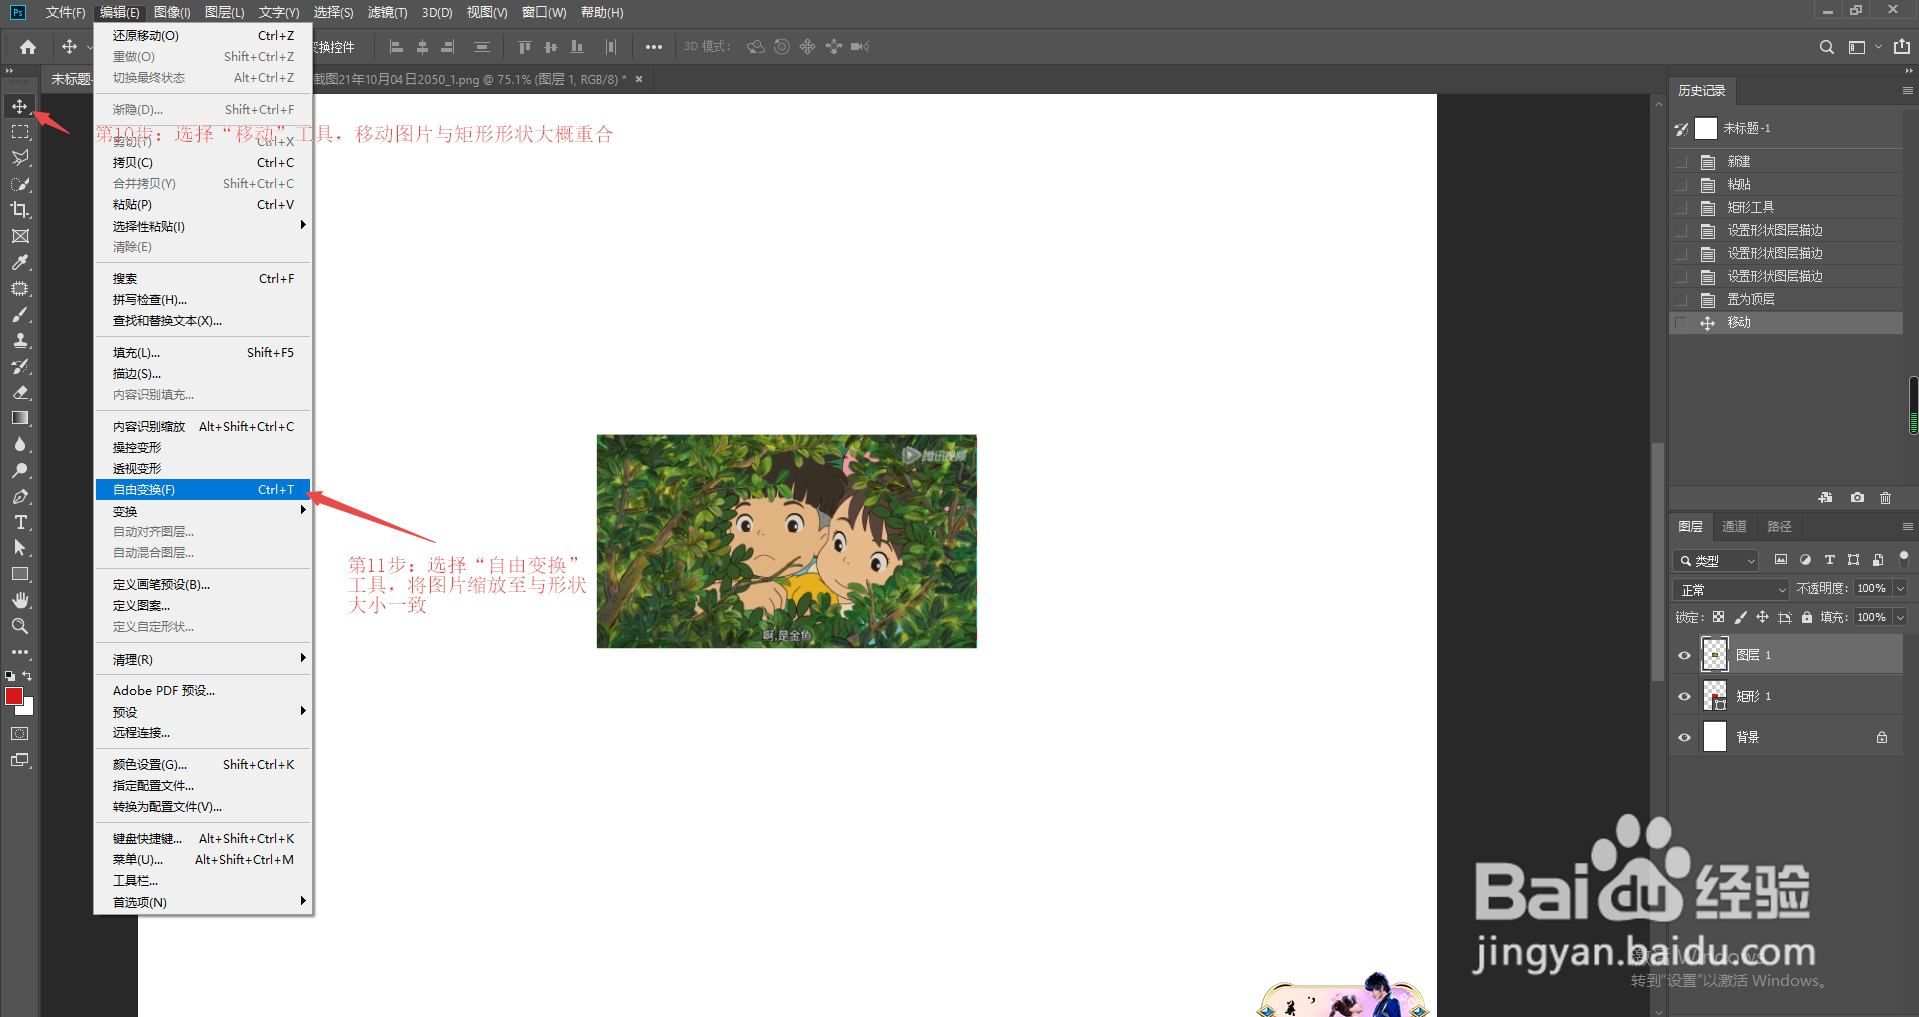Toggle lock transparent pixels

1719,617
